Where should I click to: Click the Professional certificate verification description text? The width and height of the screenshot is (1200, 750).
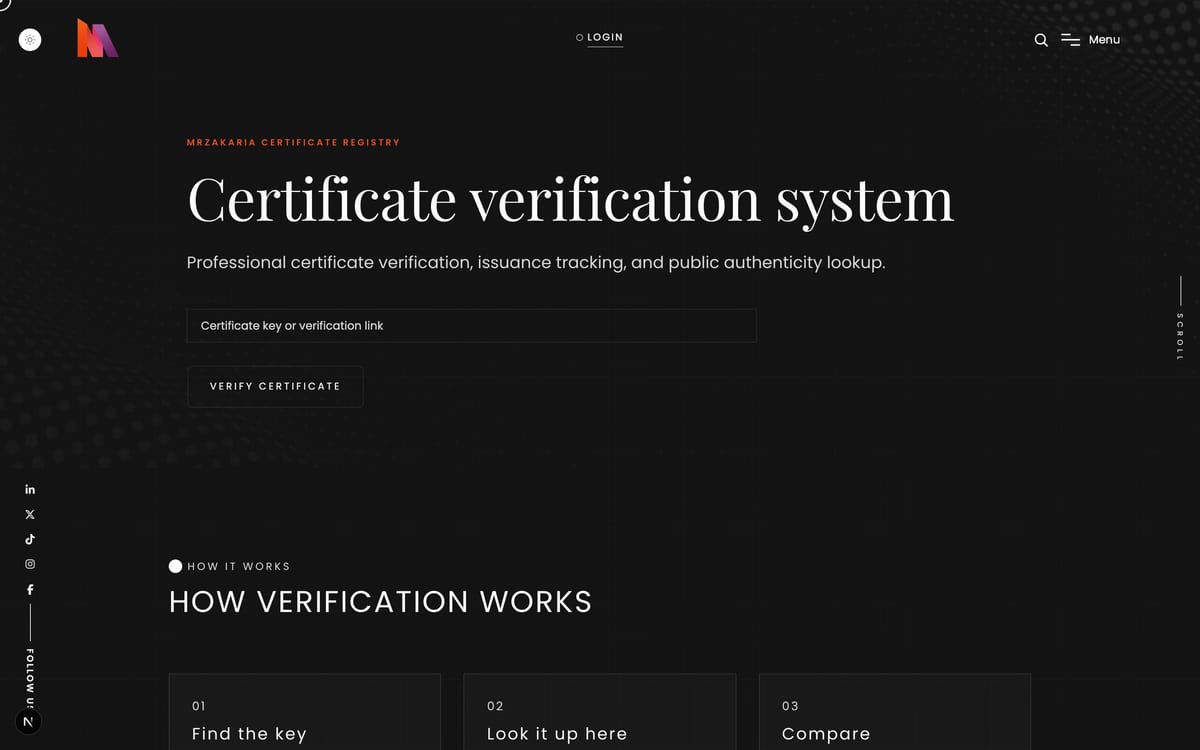[536, 263]
